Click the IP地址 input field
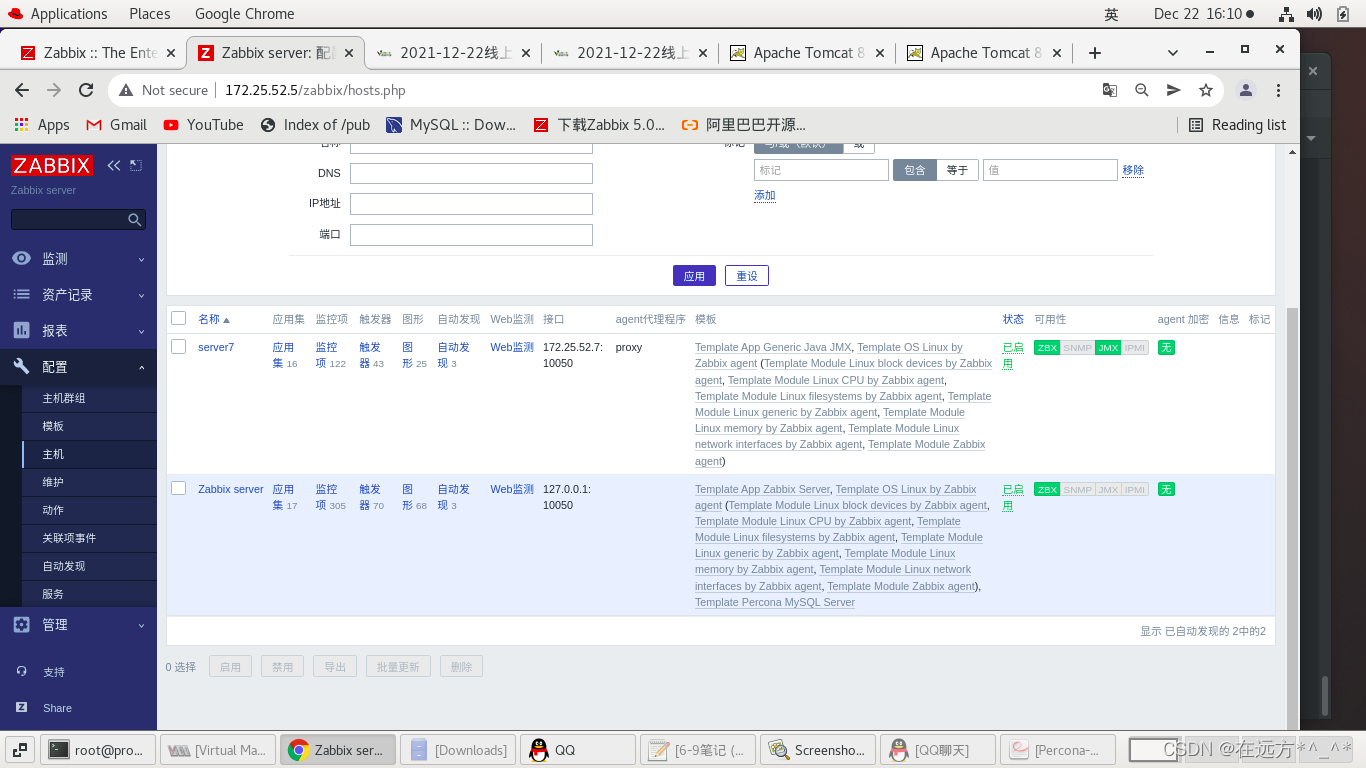Screen dimensions: 1366x768 [x=471, y=204]
